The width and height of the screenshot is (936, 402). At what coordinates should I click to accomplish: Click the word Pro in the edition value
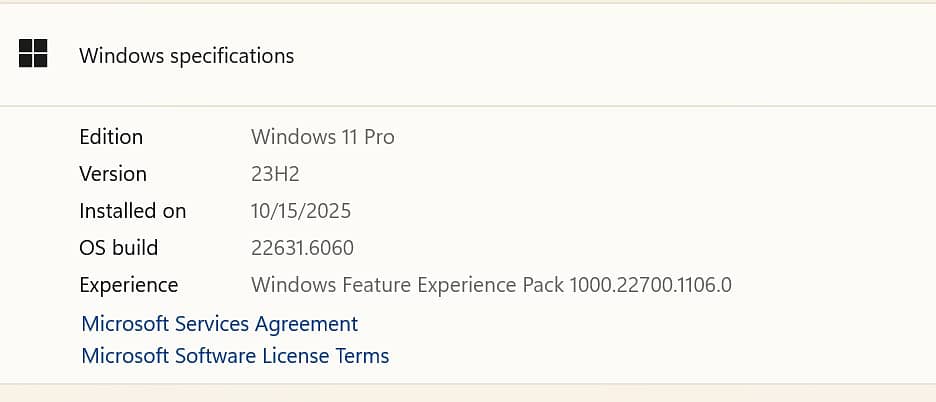[x=379, y=137]
